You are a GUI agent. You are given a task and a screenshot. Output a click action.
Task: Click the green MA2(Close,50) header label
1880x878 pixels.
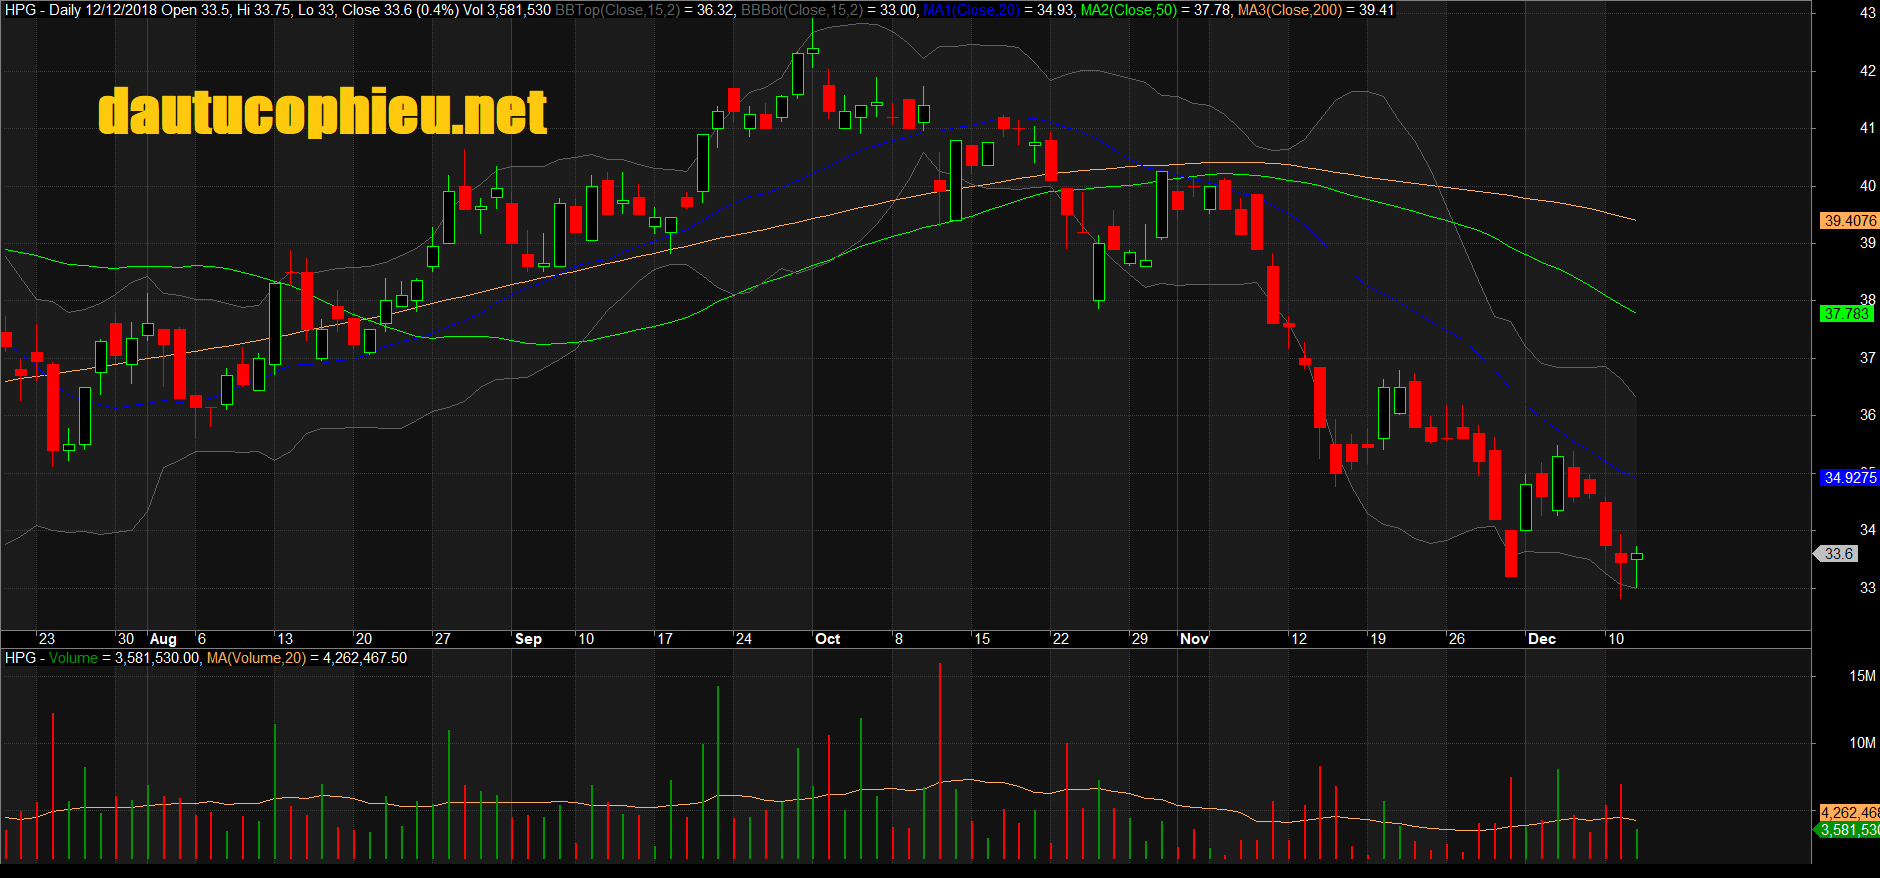pos(1128,10)
